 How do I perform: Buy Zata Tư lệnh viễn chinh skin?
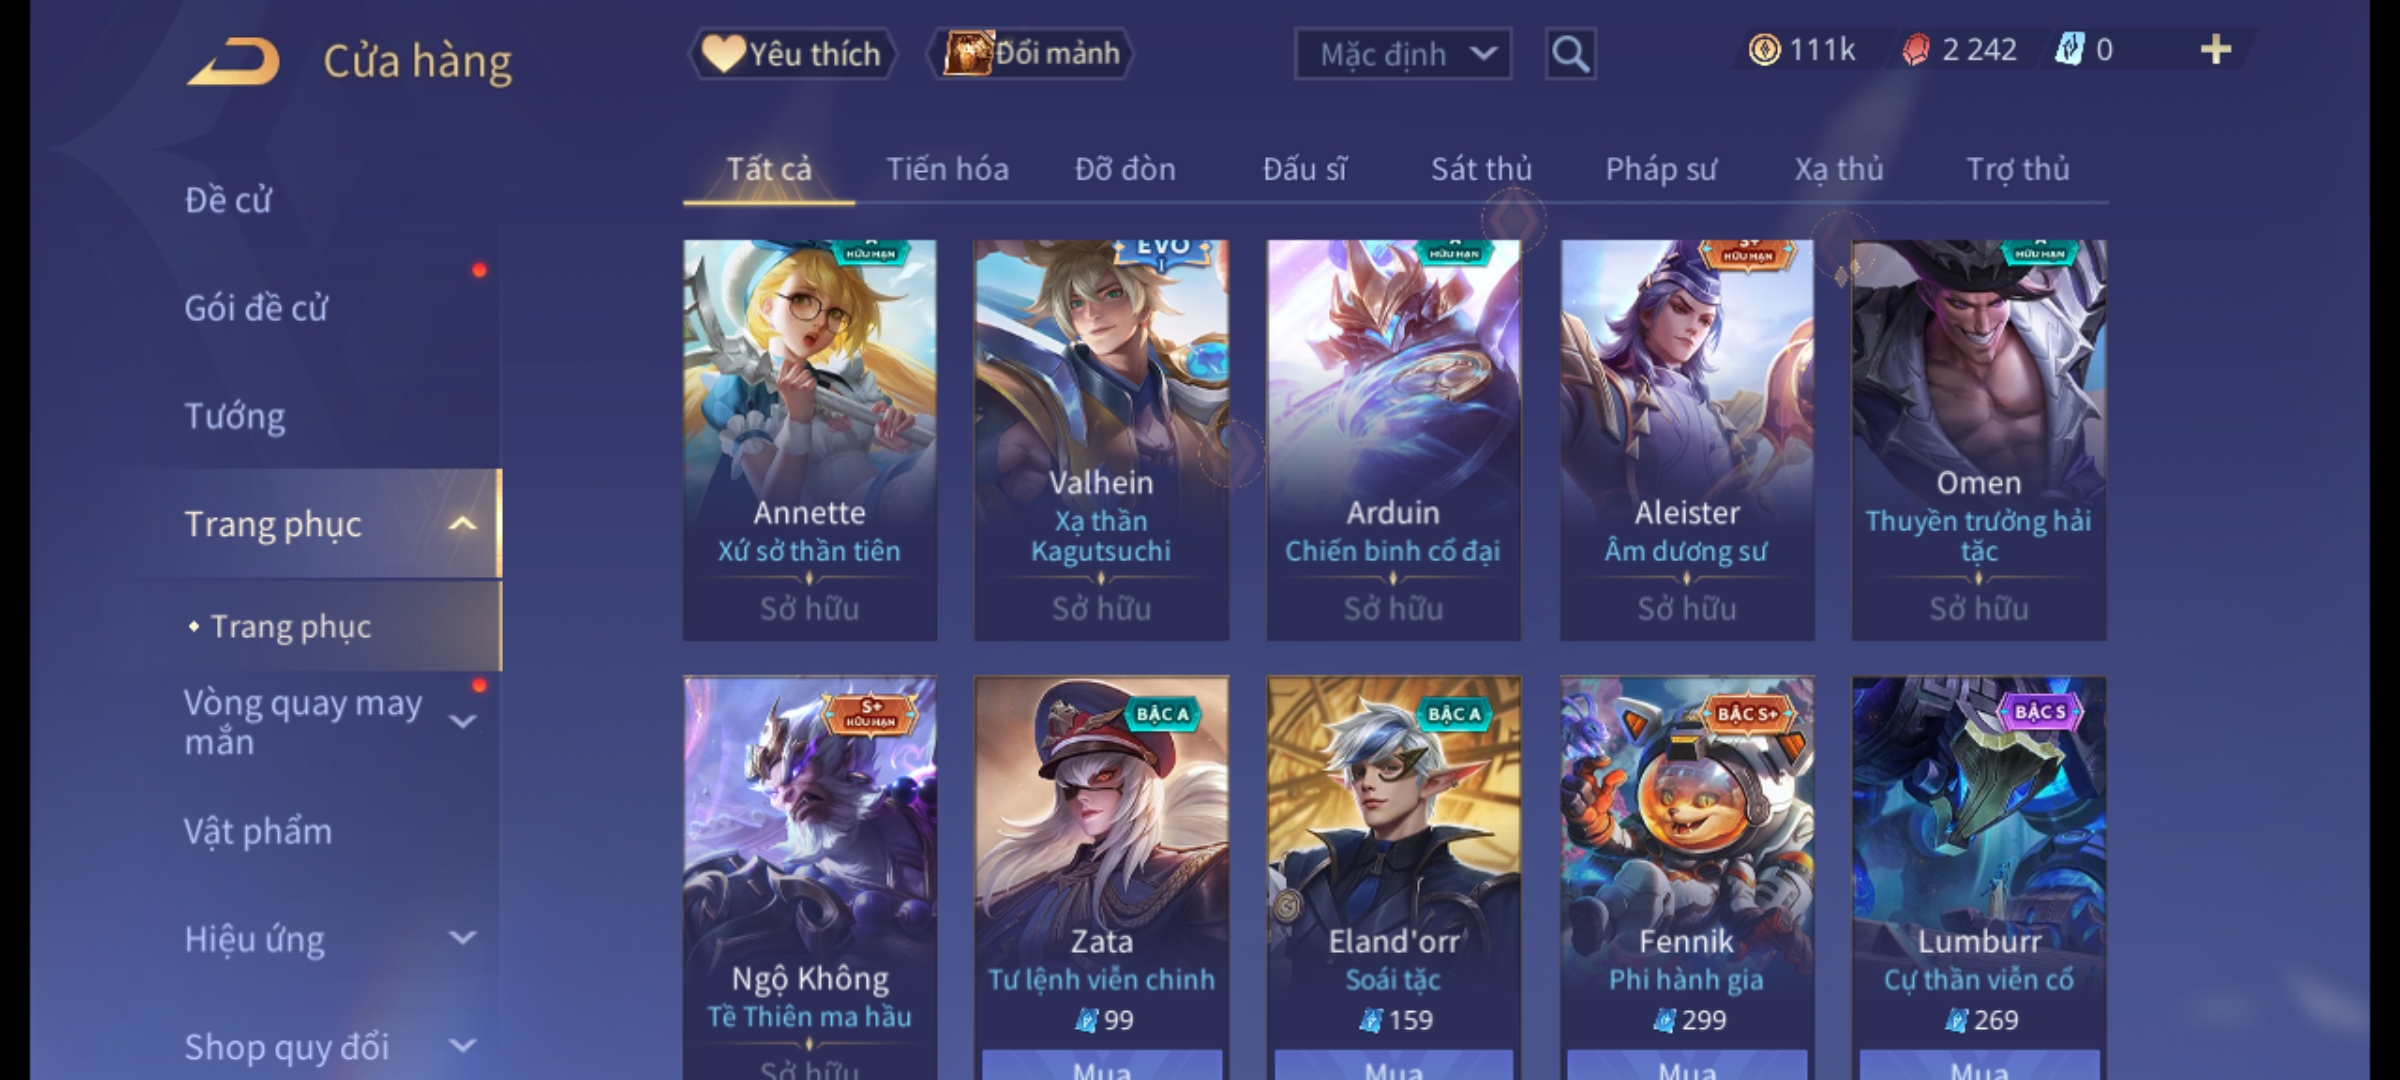1102,1065
